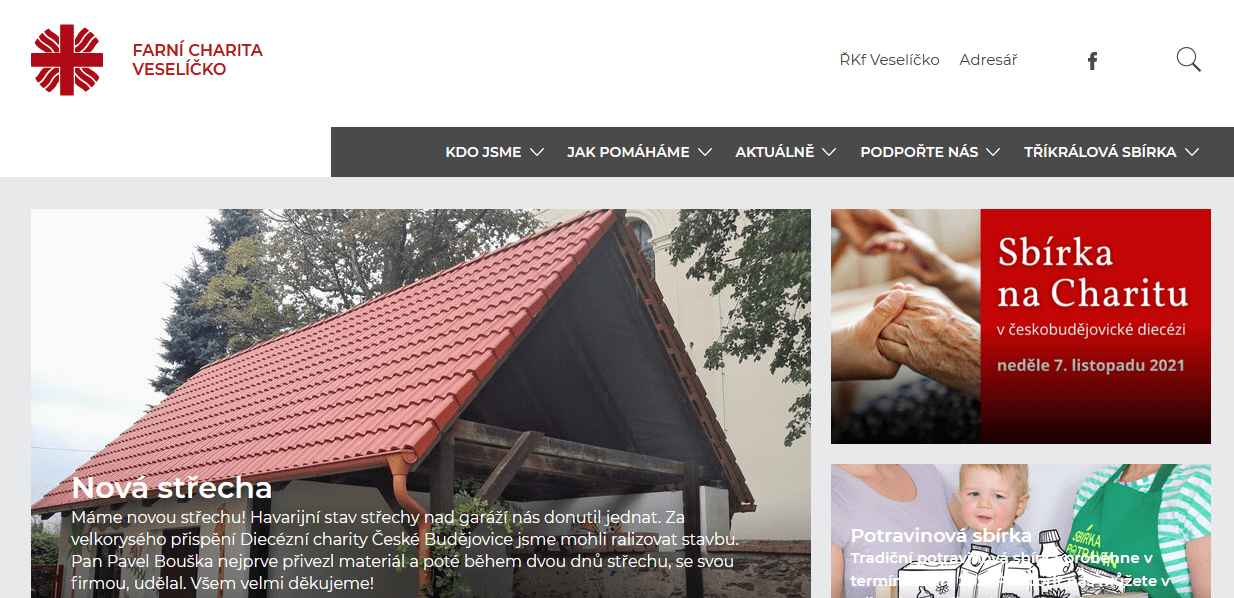Expand the chevron next to Jak pomáháme
The height and width of the screenshot is (598, 1234).
(705, 152)
